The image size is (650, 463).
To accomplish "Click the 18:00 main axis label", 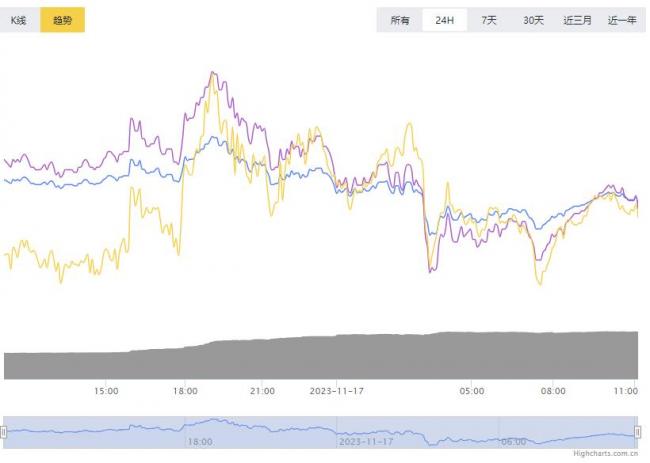I will point(185,391).
